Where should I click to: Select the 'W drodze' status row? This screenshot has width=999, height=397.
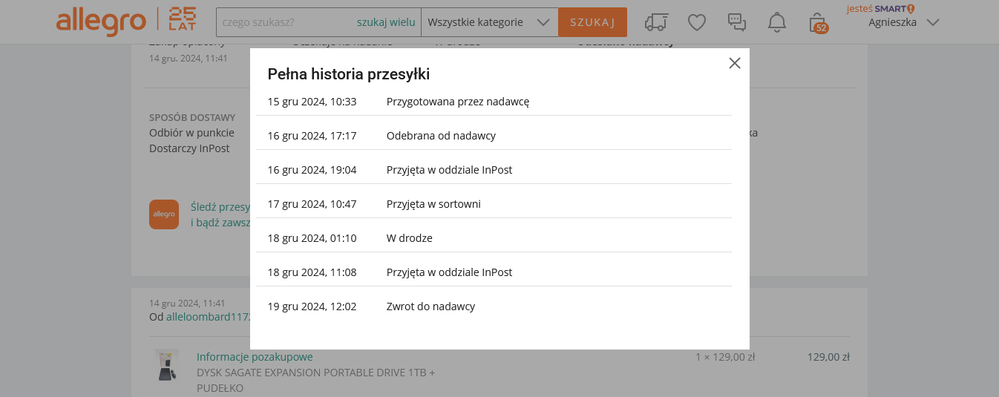(x=494, y=238)
